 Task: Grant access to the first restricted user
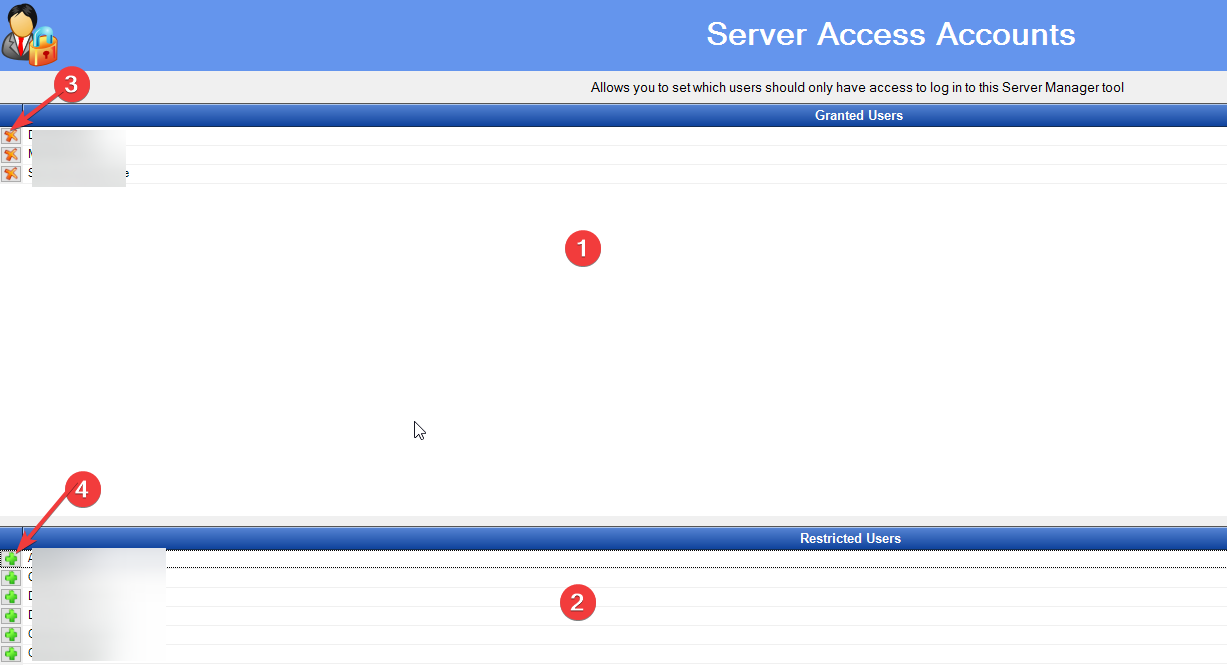(x=11, y=559)
